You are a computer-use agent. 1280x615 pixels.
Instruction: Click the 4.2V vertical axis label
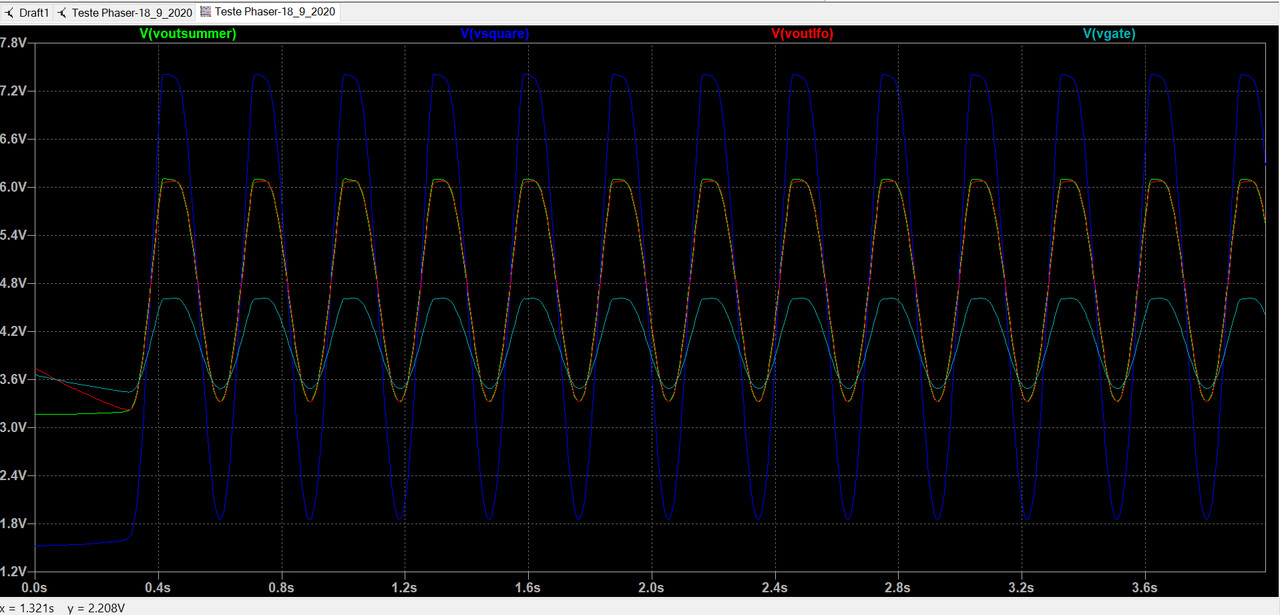pyautogui.click(x=14, y=331)
